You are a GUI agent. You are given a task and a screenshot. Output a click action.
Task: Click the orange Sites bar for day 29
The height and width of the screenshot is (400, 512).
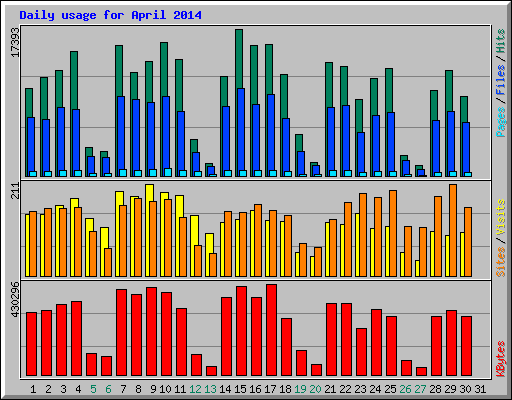pos(453,230)
